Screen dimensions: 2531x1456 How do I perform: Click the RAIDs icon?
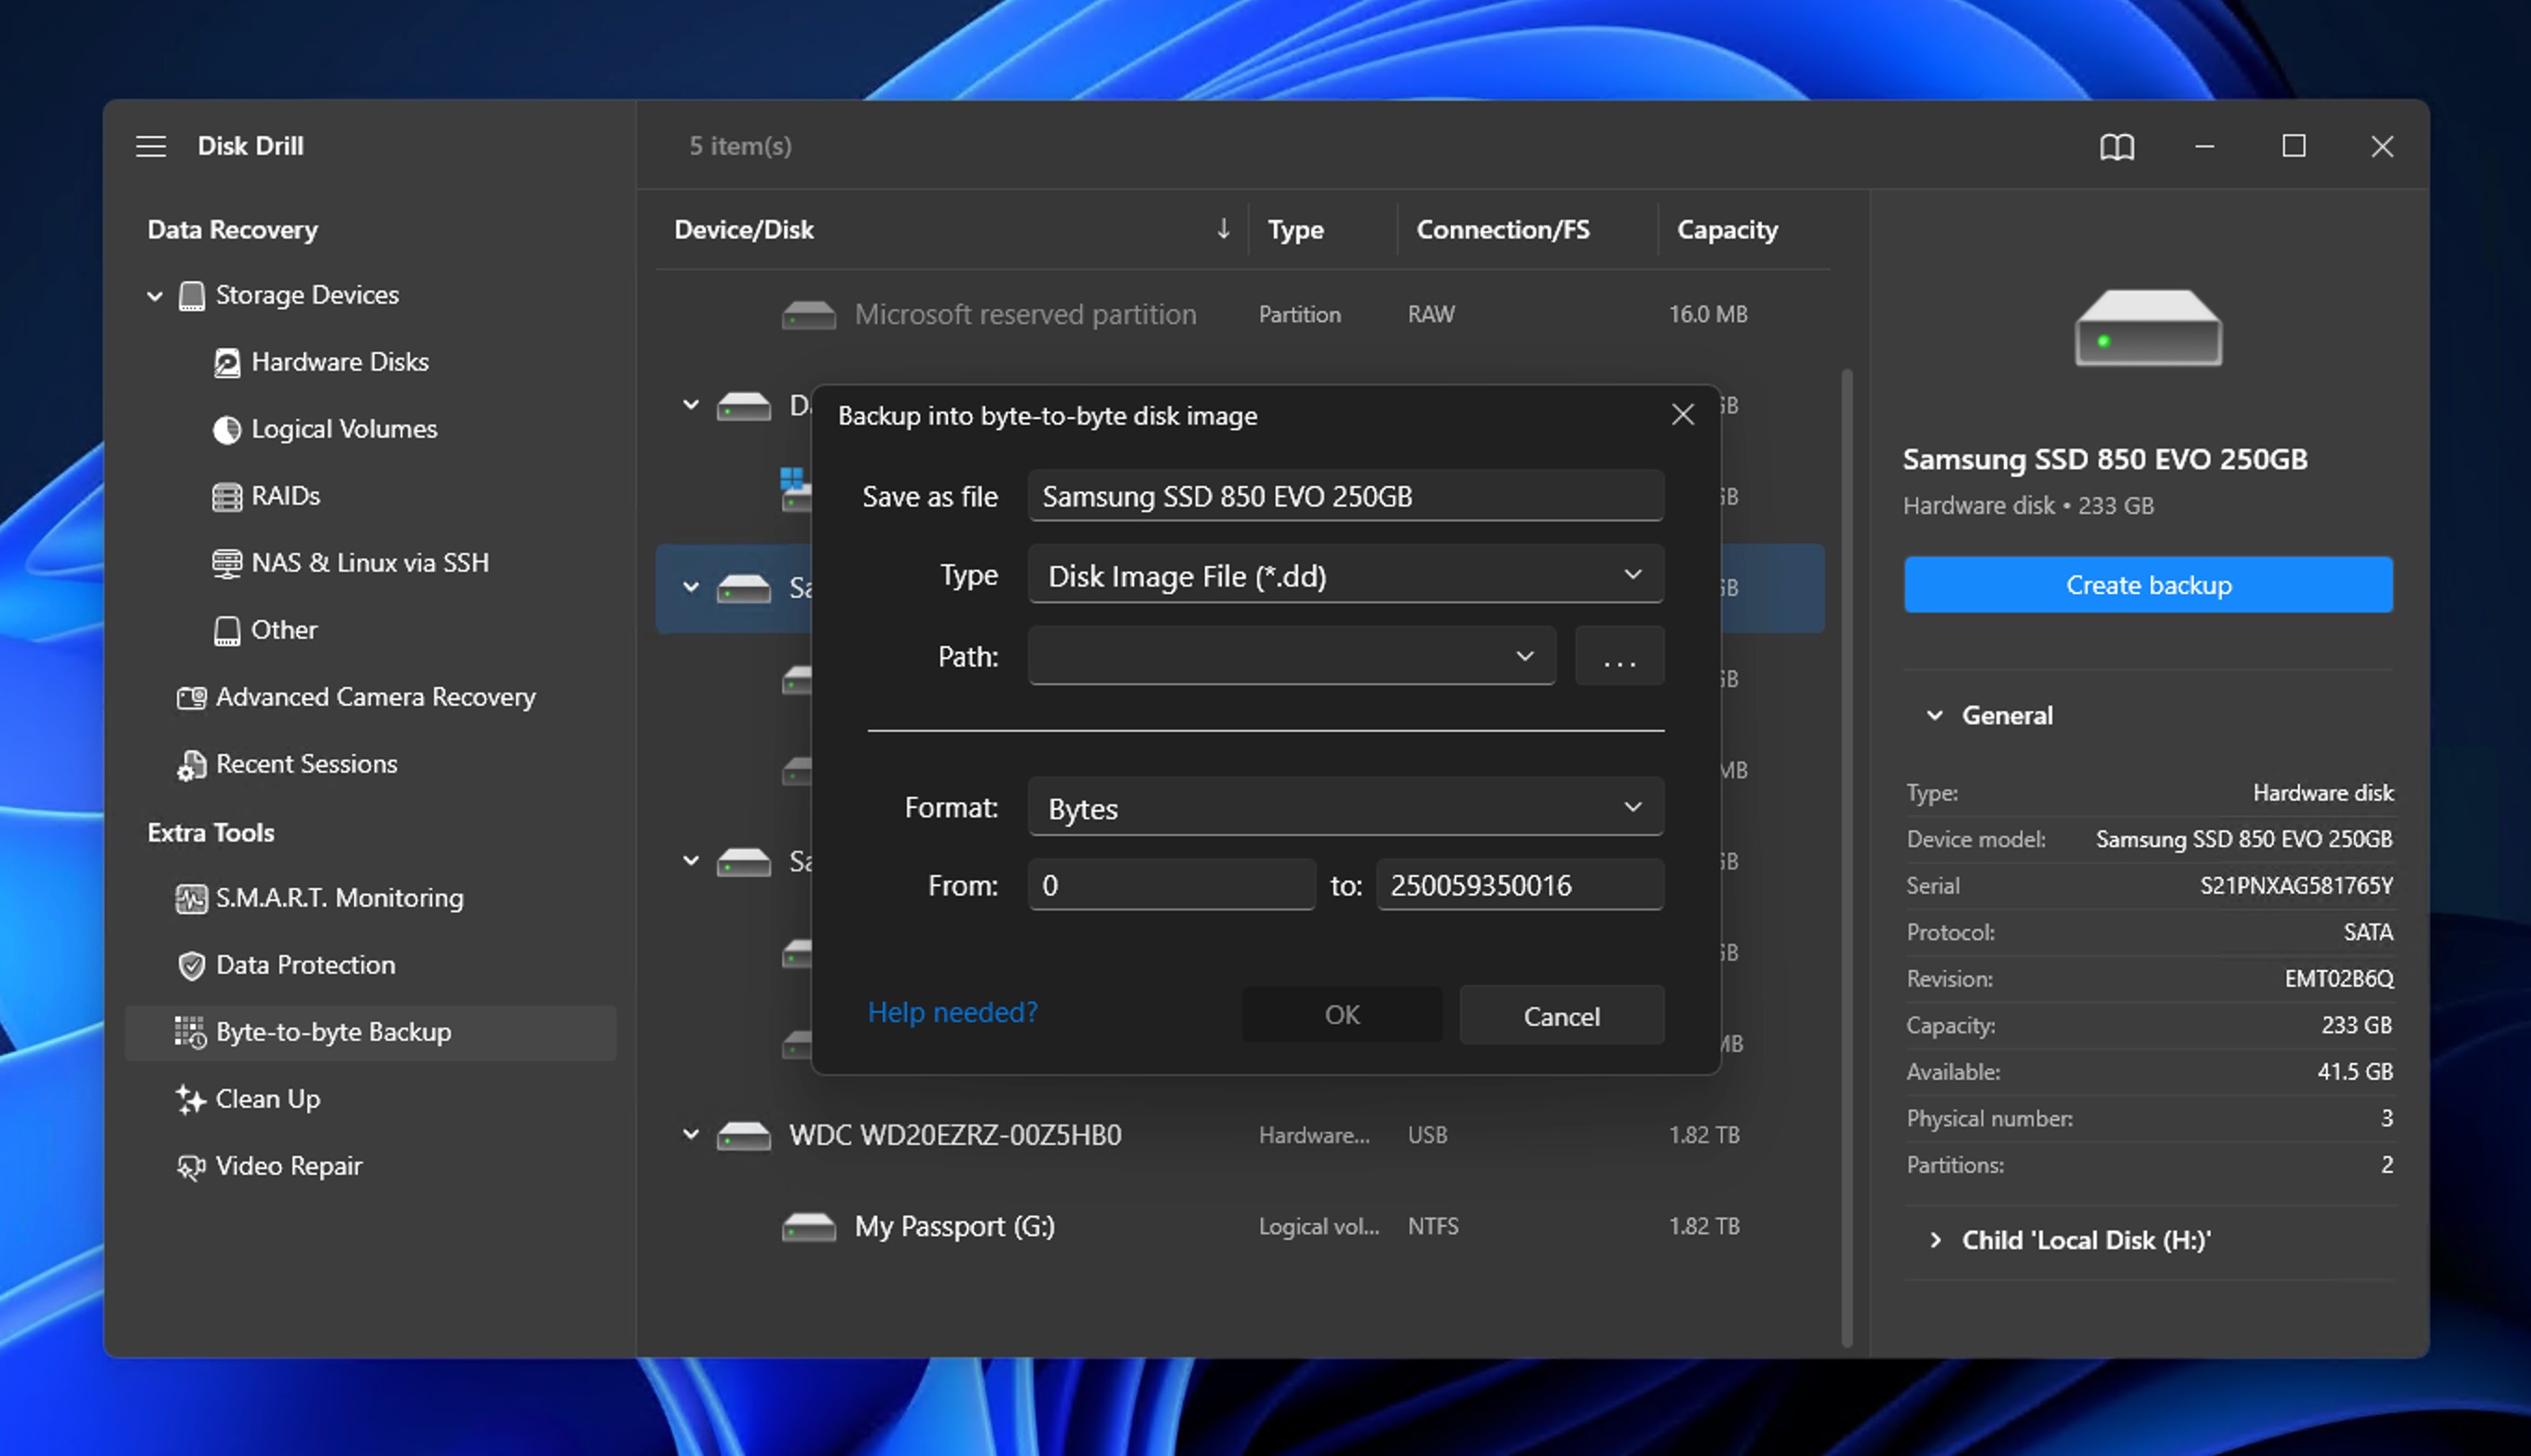tap(227, 496)
